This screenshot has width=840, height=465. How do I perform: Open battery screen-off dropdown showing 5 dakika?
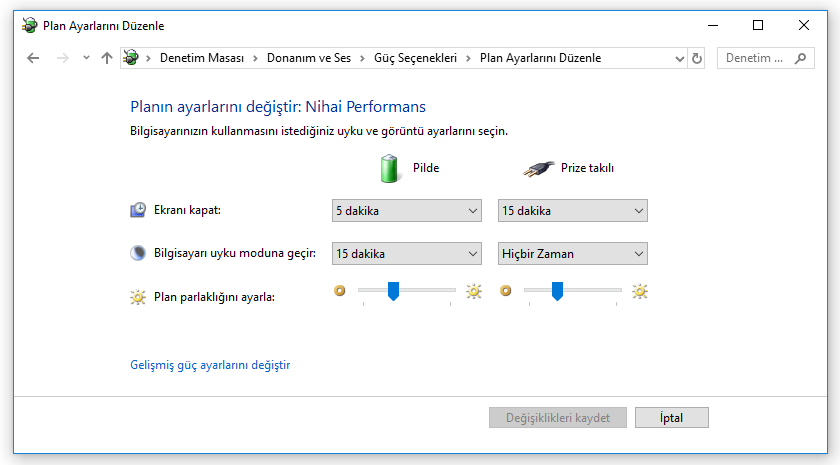point(407,210)
